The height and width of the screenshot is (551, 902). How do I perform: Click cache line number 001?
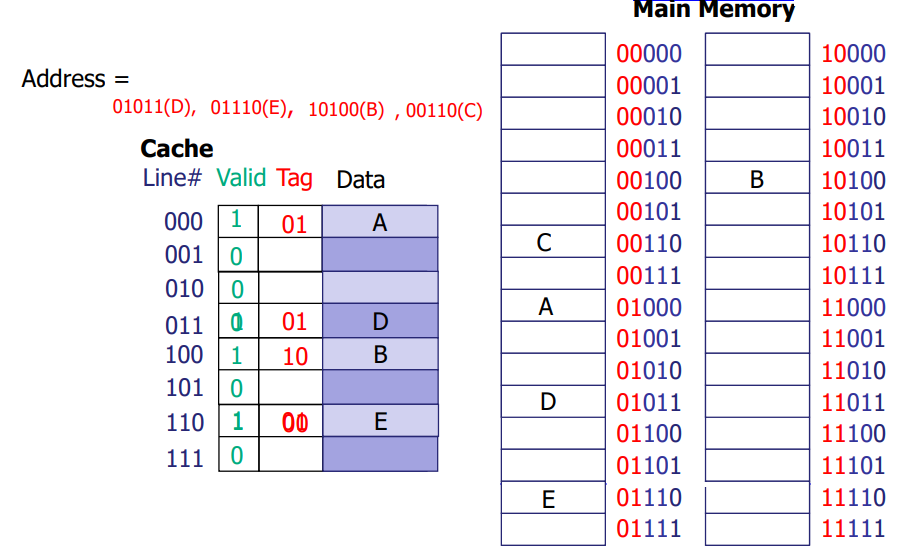tap(184, 255)
